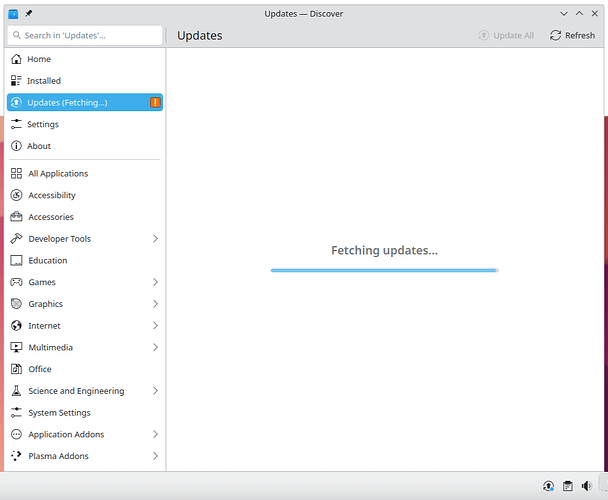Open the Graphics category label
The width and height of the screenshot is (608, 500).
point(45,304)
